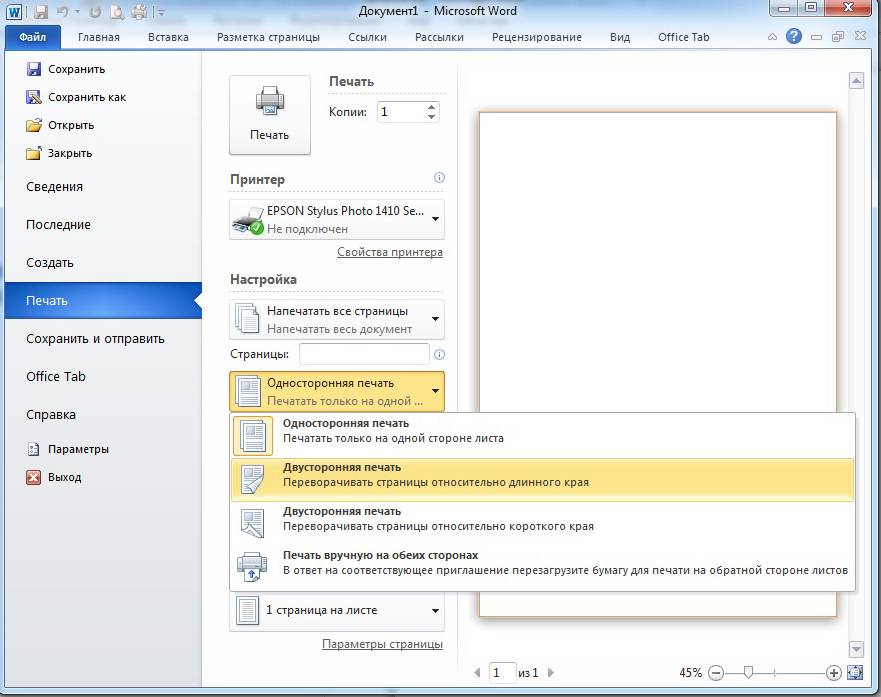Open the Свойства принтера link
The width and height of the screenshot is (881, 697).
[x=389, y=252]
